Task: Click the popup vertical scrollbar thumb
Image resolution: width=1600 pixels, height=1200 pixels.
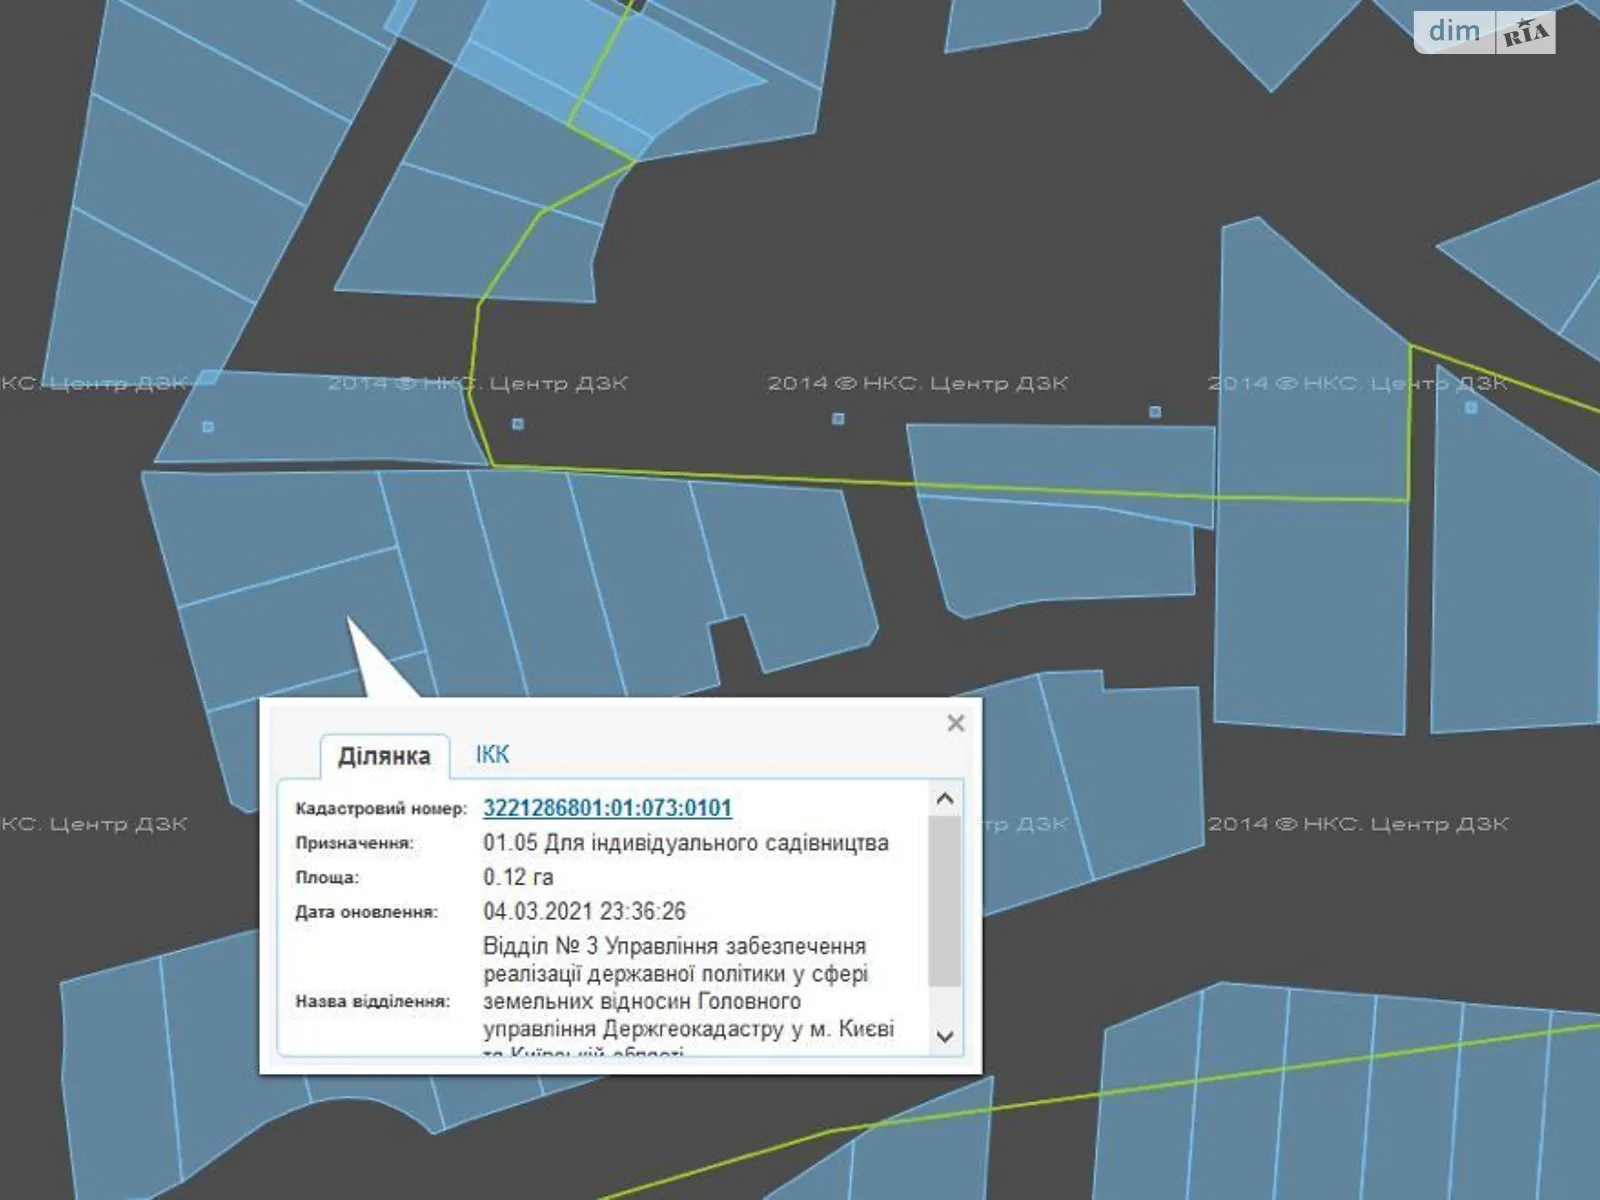Action: 944,900
